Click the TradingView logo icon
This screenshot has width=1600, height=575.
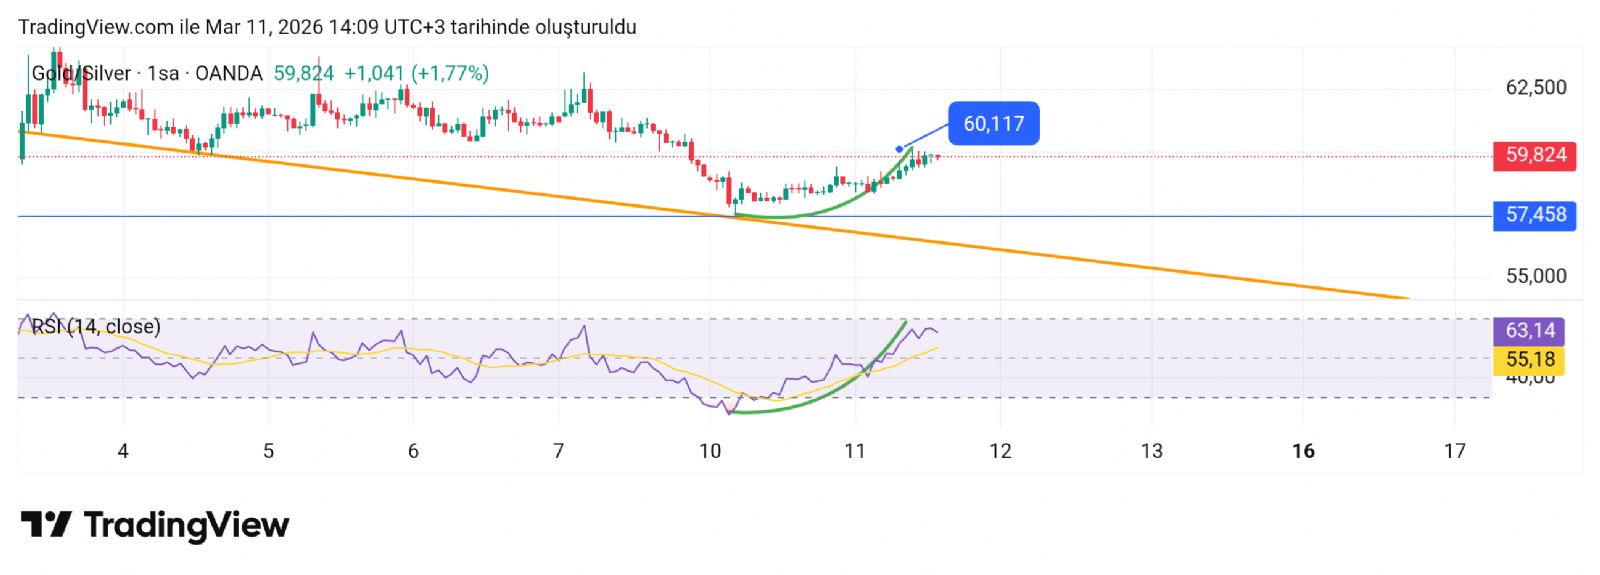pyautogui.click(x=46, y=525)
